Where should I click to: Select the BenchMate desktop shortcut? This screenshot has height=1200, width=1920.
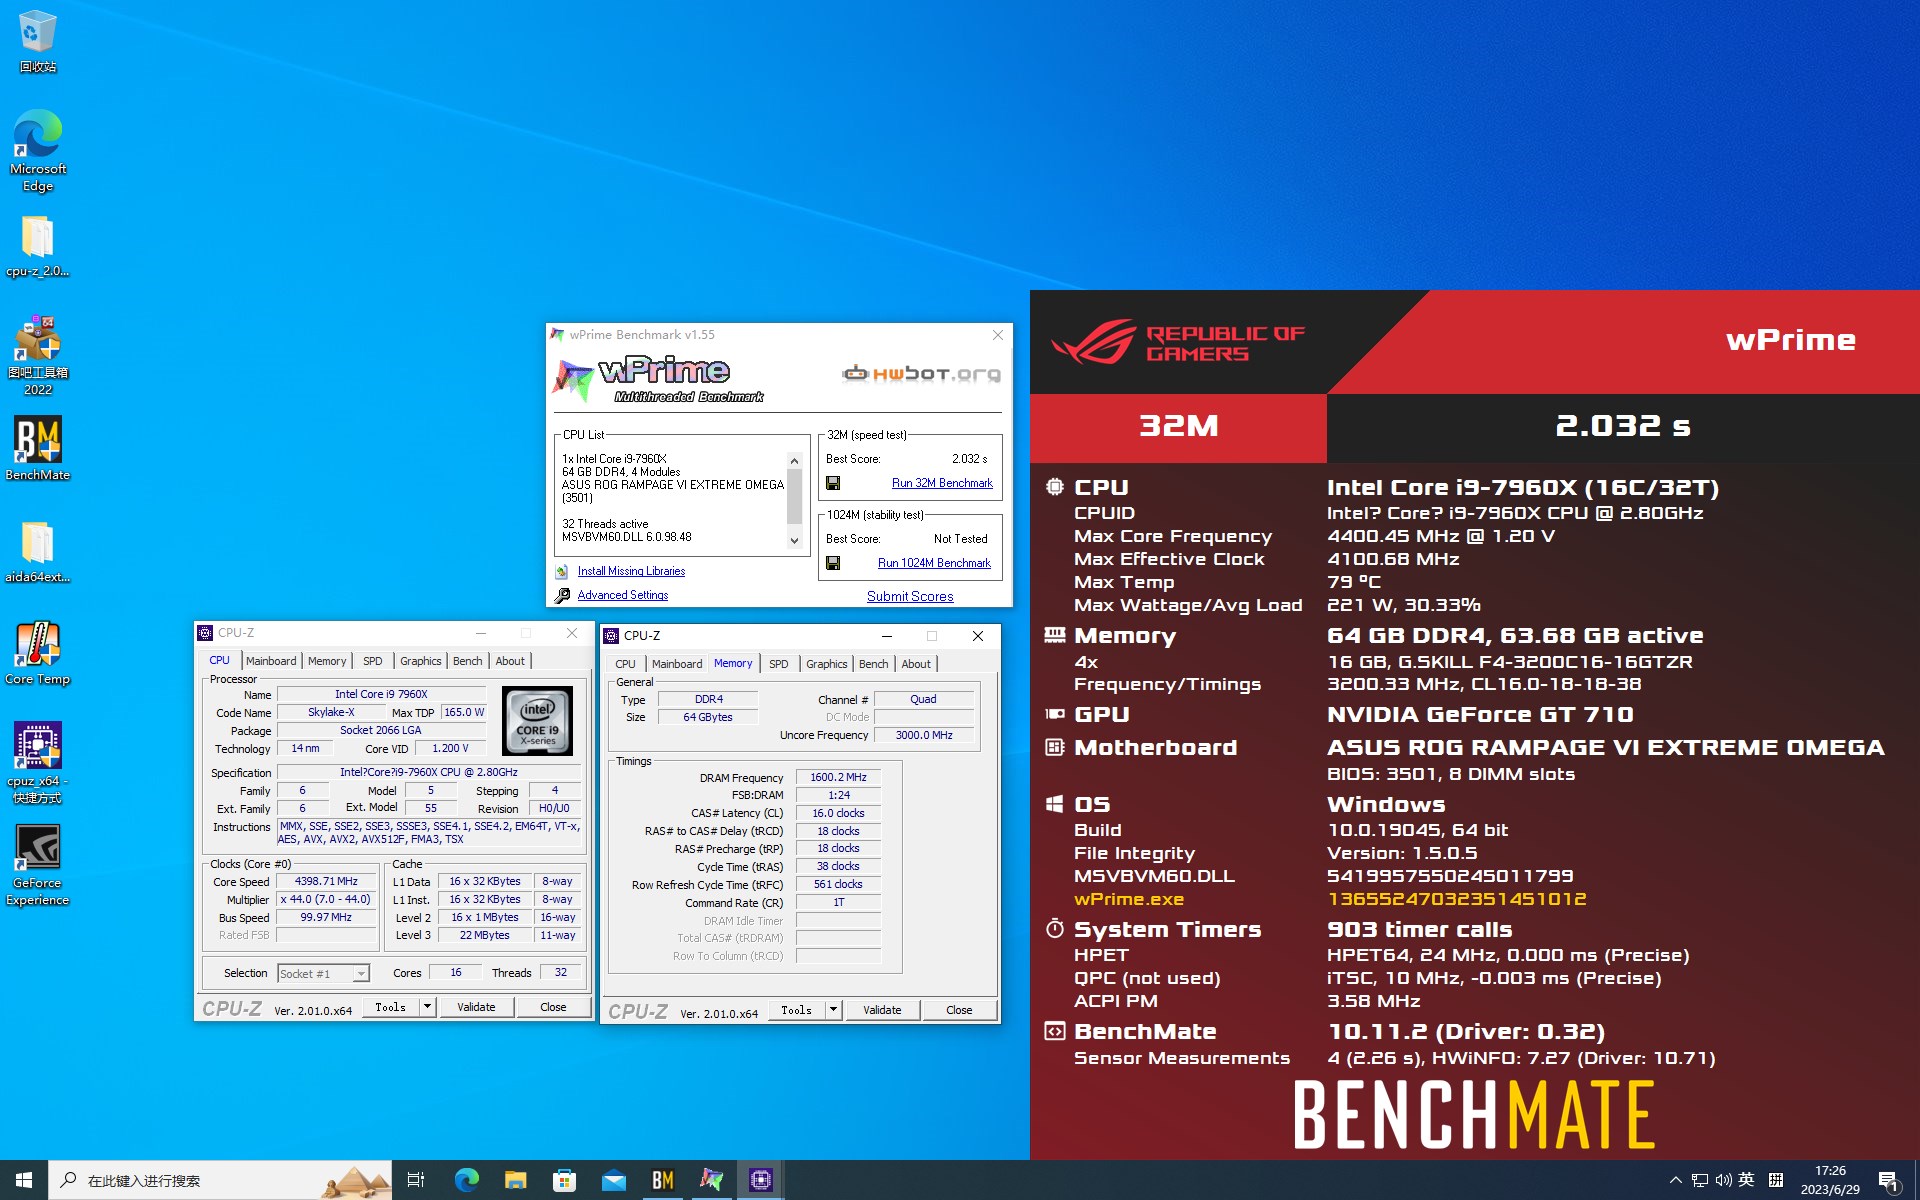[37, 449]
